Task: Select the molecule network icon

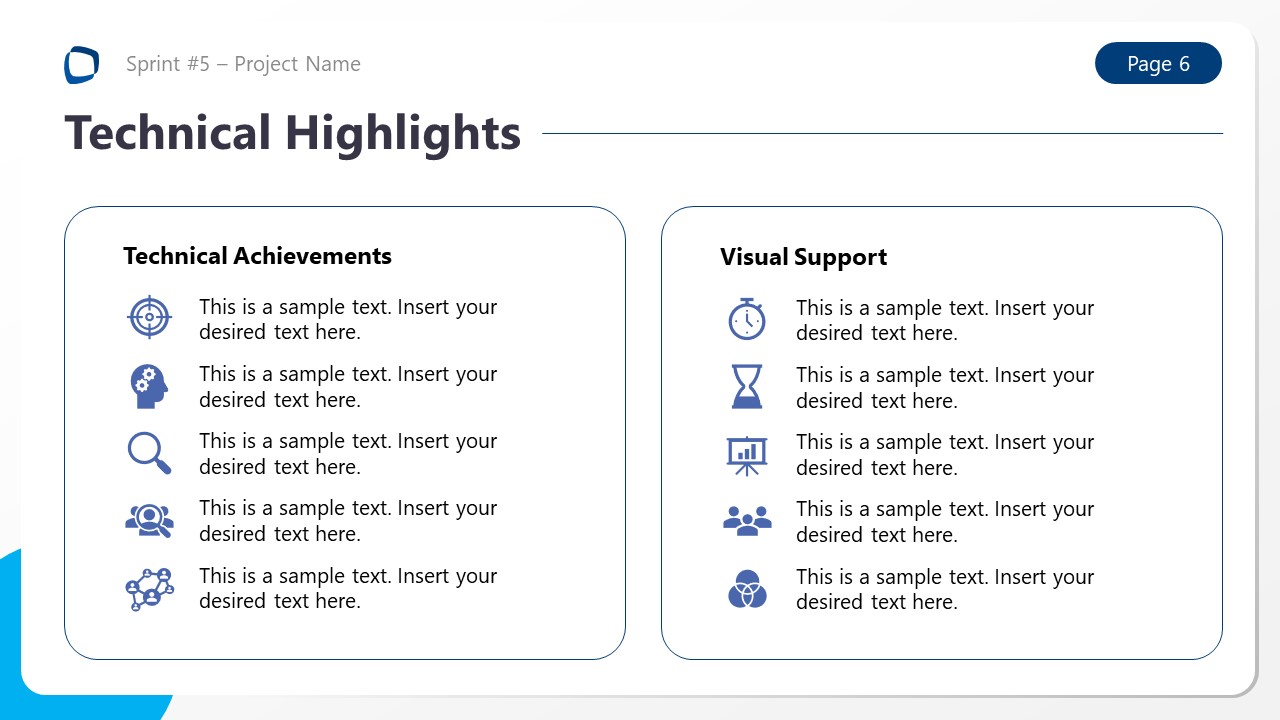Action: [x=148, y=588]
